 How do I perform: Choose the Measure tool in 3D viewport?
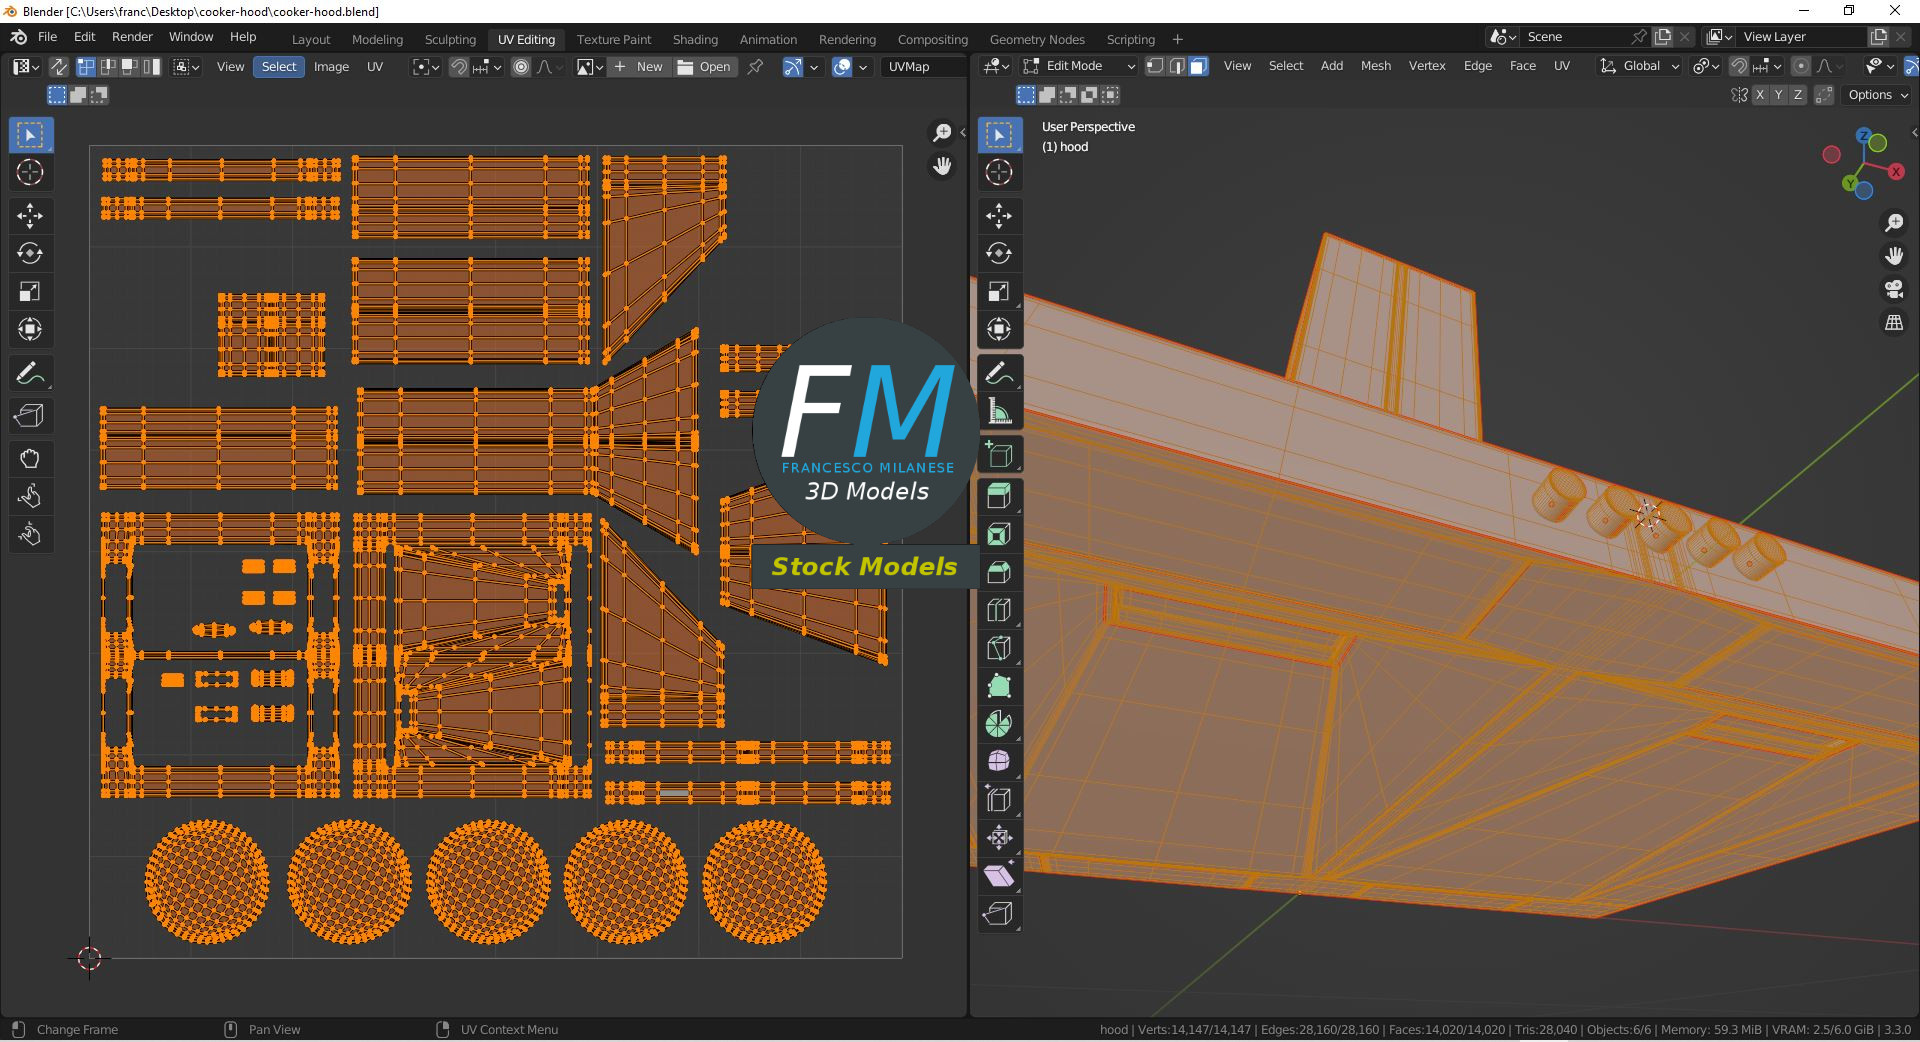999,411
